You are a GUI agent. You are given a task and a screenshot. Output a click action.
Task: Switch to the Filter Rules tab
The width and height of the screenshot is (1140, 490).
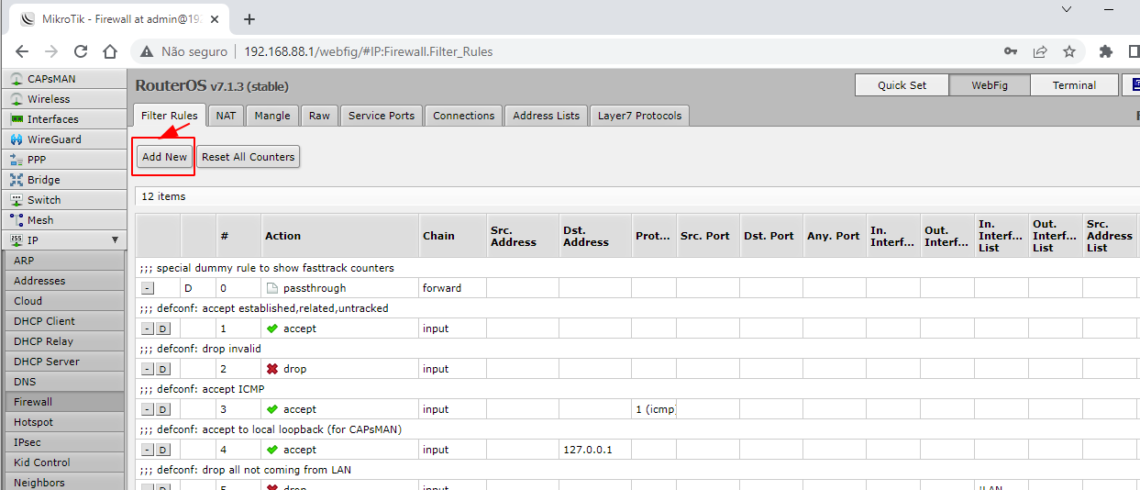click(169, 116)
